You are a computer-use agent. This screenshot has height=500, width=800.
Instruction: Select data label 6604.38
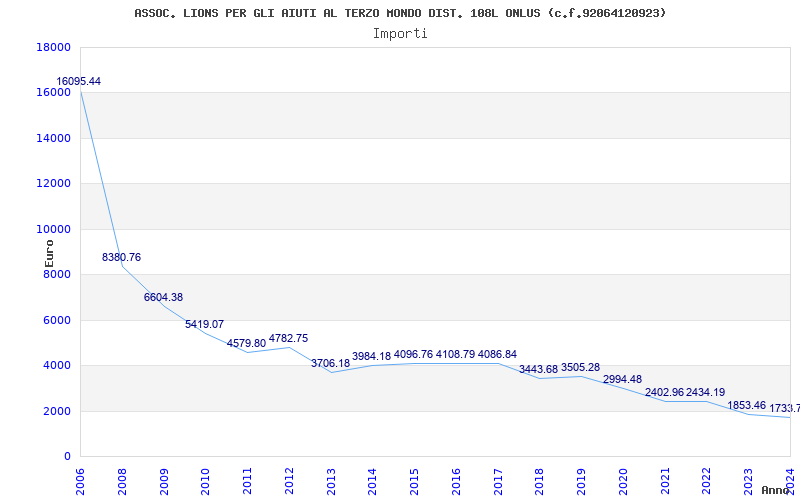pos(163,297)
